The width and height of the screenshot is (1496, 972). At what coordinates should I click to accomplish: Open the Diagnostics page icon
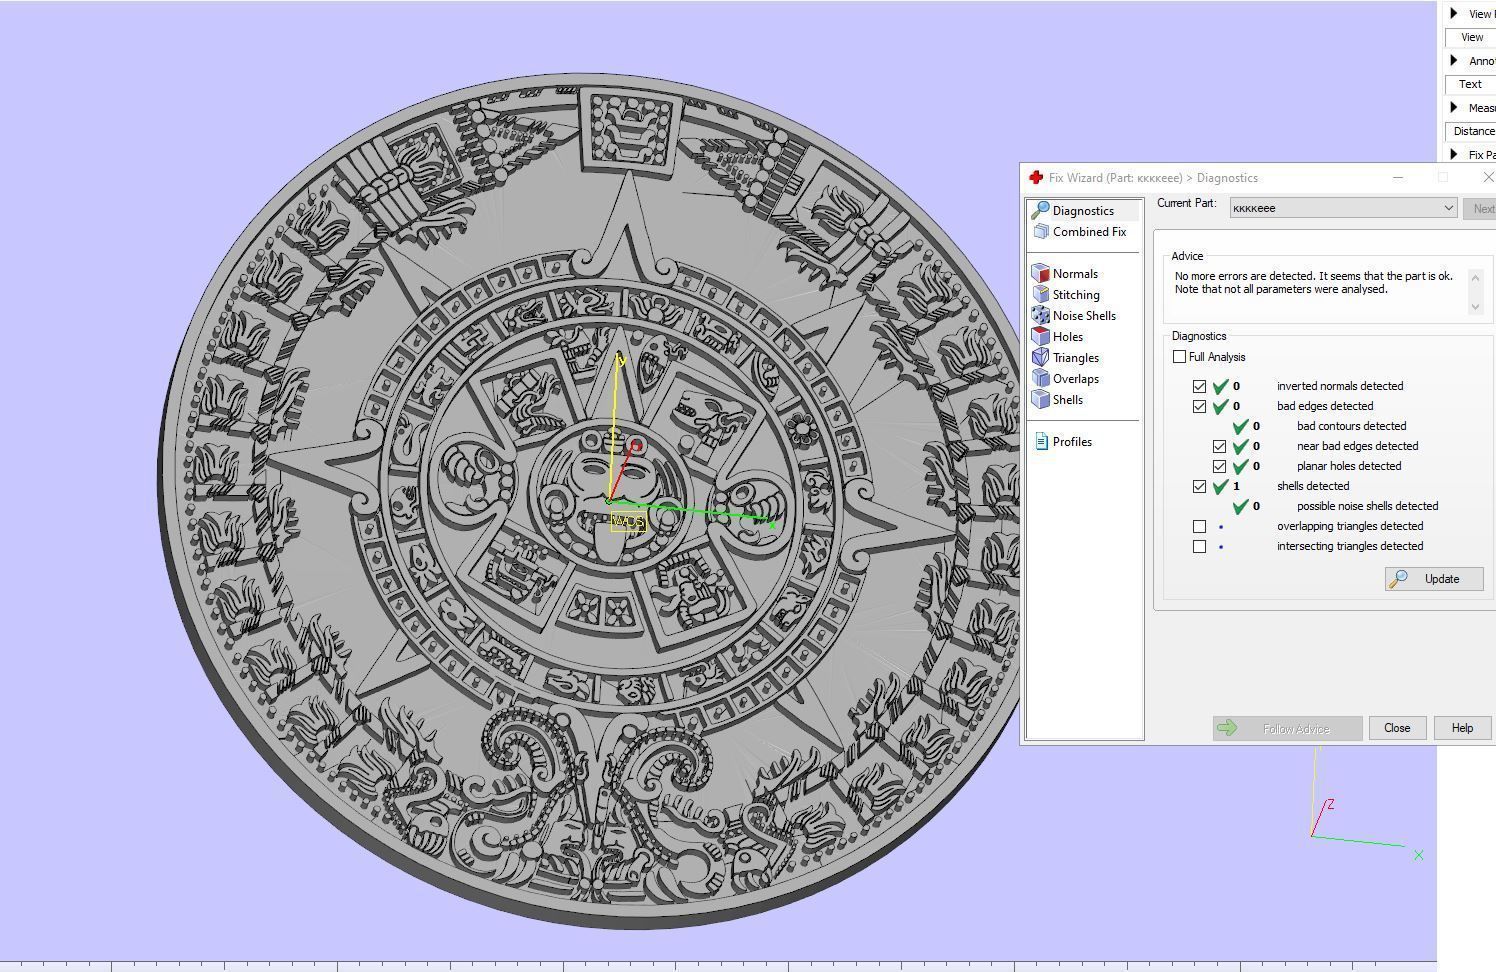[1040, 210]
